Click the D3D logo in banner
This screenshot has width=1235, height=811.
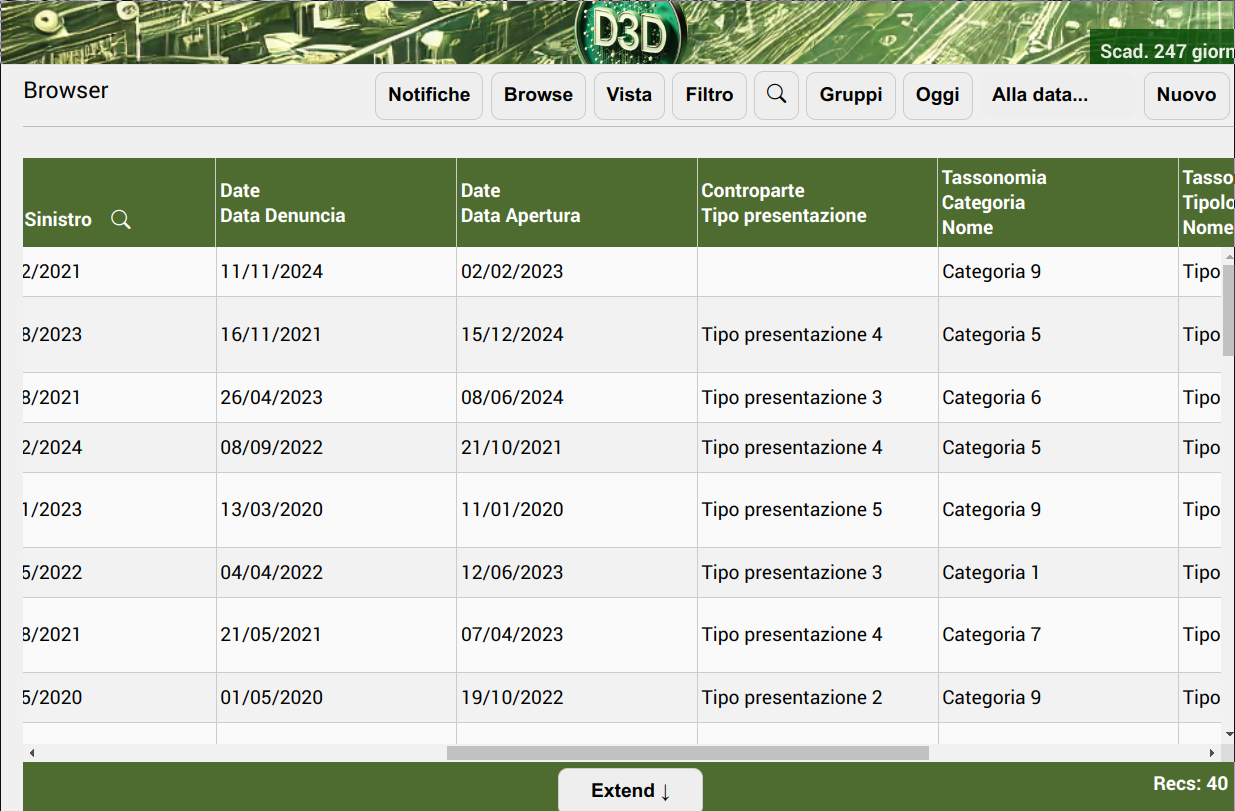[x=630, y=32]
